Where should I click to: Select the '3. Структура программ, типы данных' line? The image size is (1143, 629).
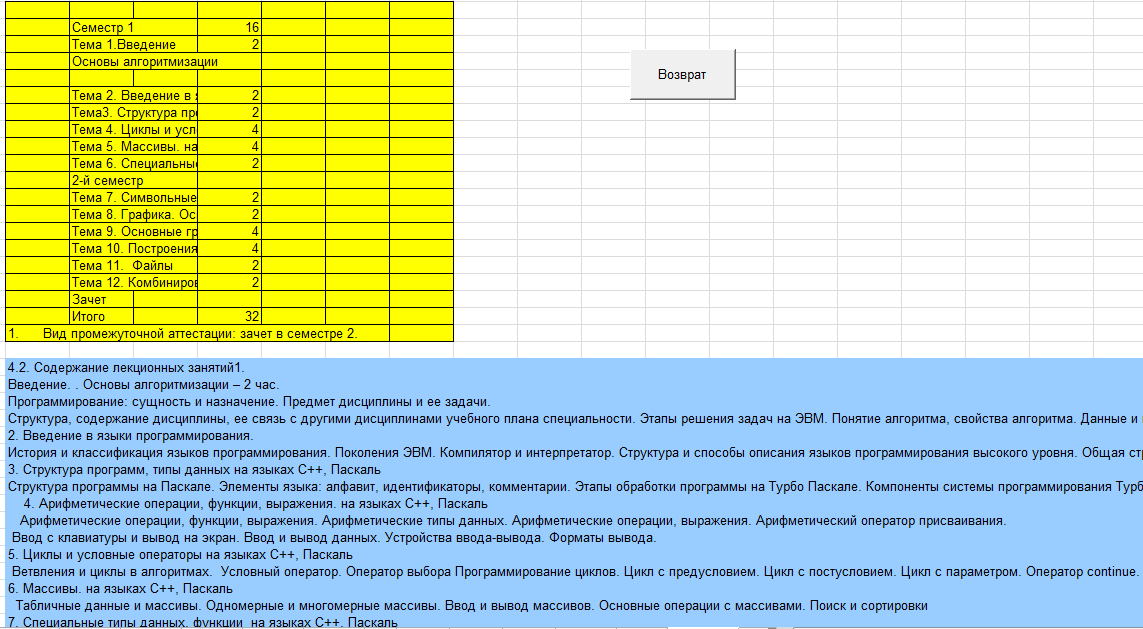pos(194,470)
